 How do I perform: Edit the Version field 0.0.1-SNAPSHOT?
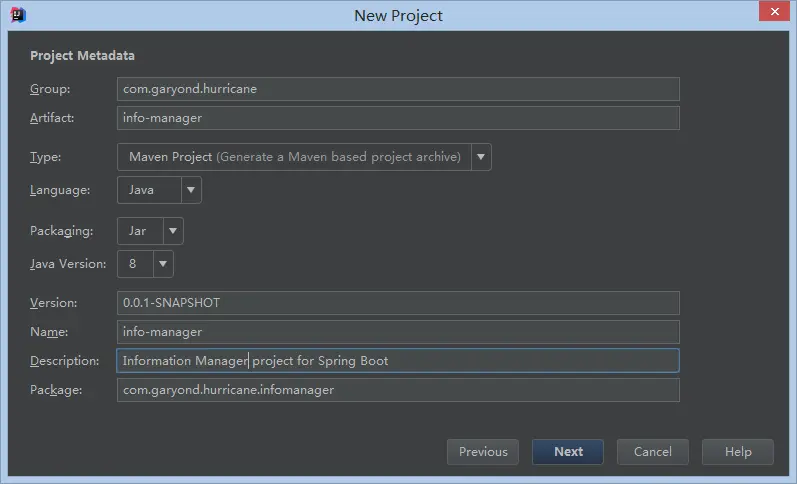pos(398,303)
